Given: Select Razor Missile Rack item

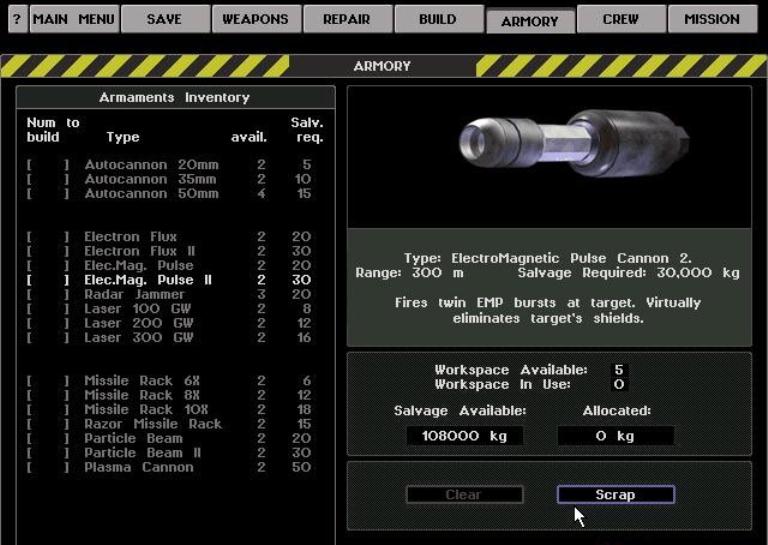Looking at the screenshot, I should pyautogui.click(x=152, y=424).
